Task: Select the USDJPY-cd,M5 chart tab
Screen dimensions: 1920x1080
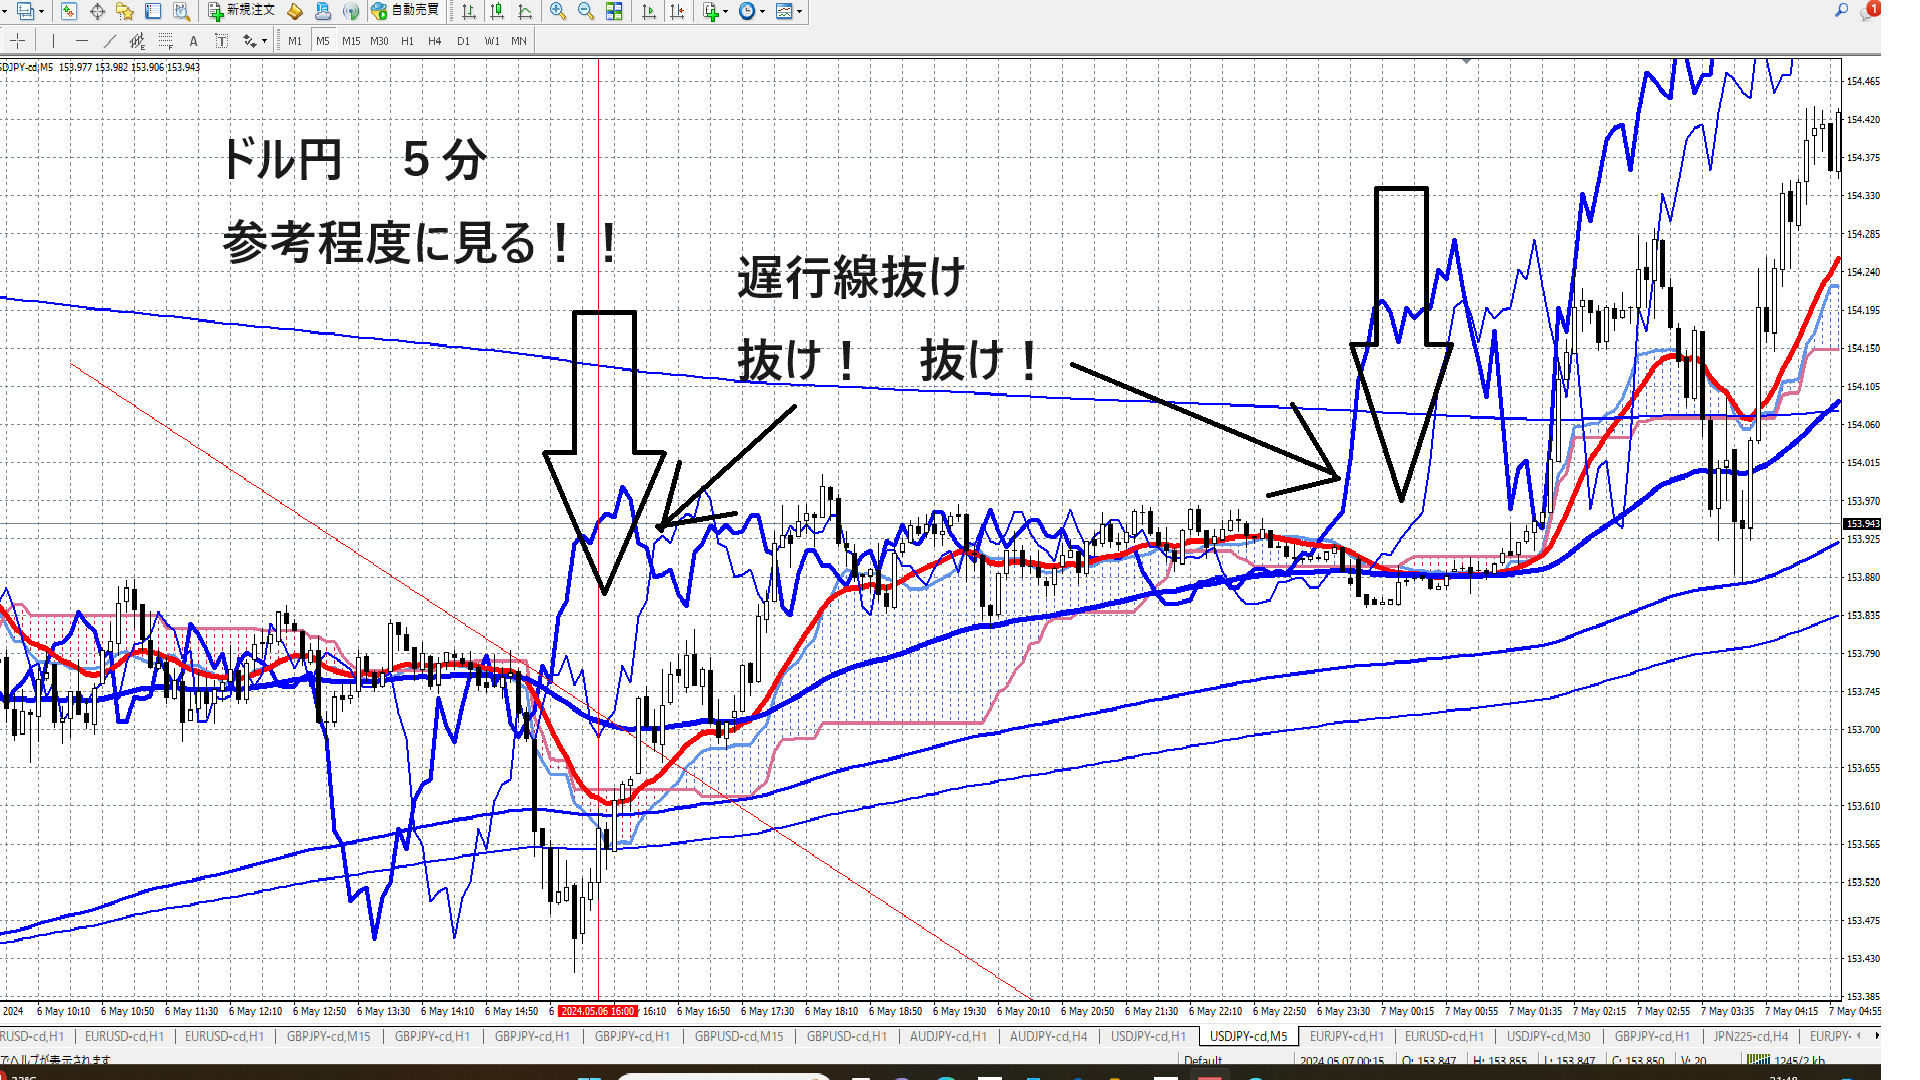Action: click(1249, 1036)
